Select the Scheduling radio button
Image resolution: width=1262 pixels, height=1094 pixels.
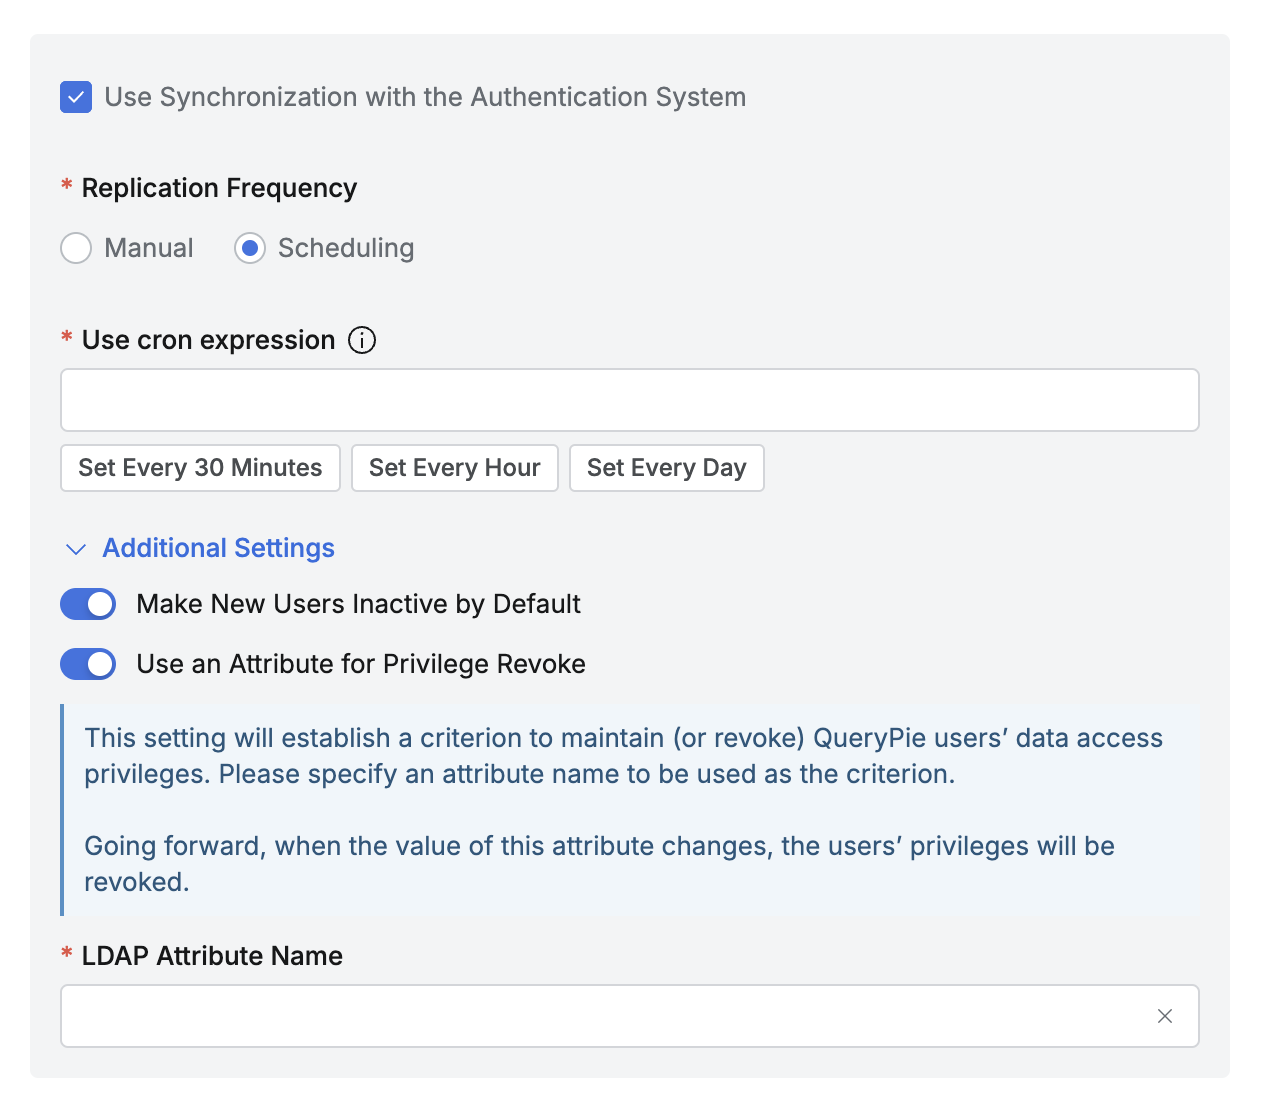click(x=250, y=248)
